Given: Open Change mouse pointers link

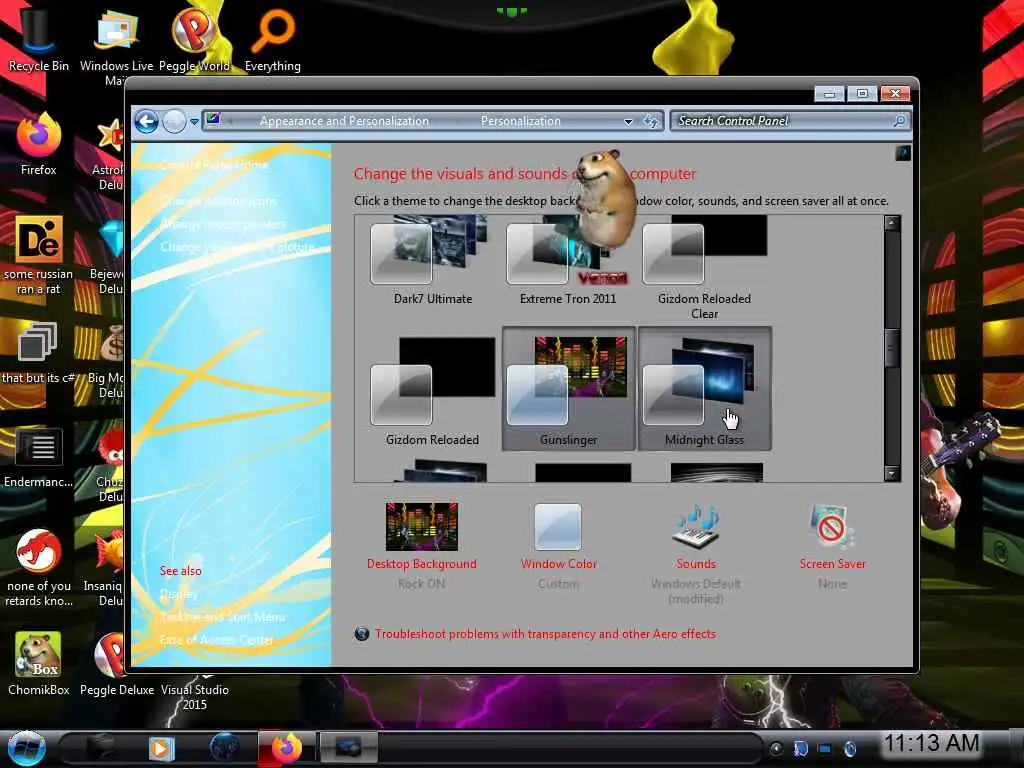Looking at the screenshot, I should tap(223, 224).
